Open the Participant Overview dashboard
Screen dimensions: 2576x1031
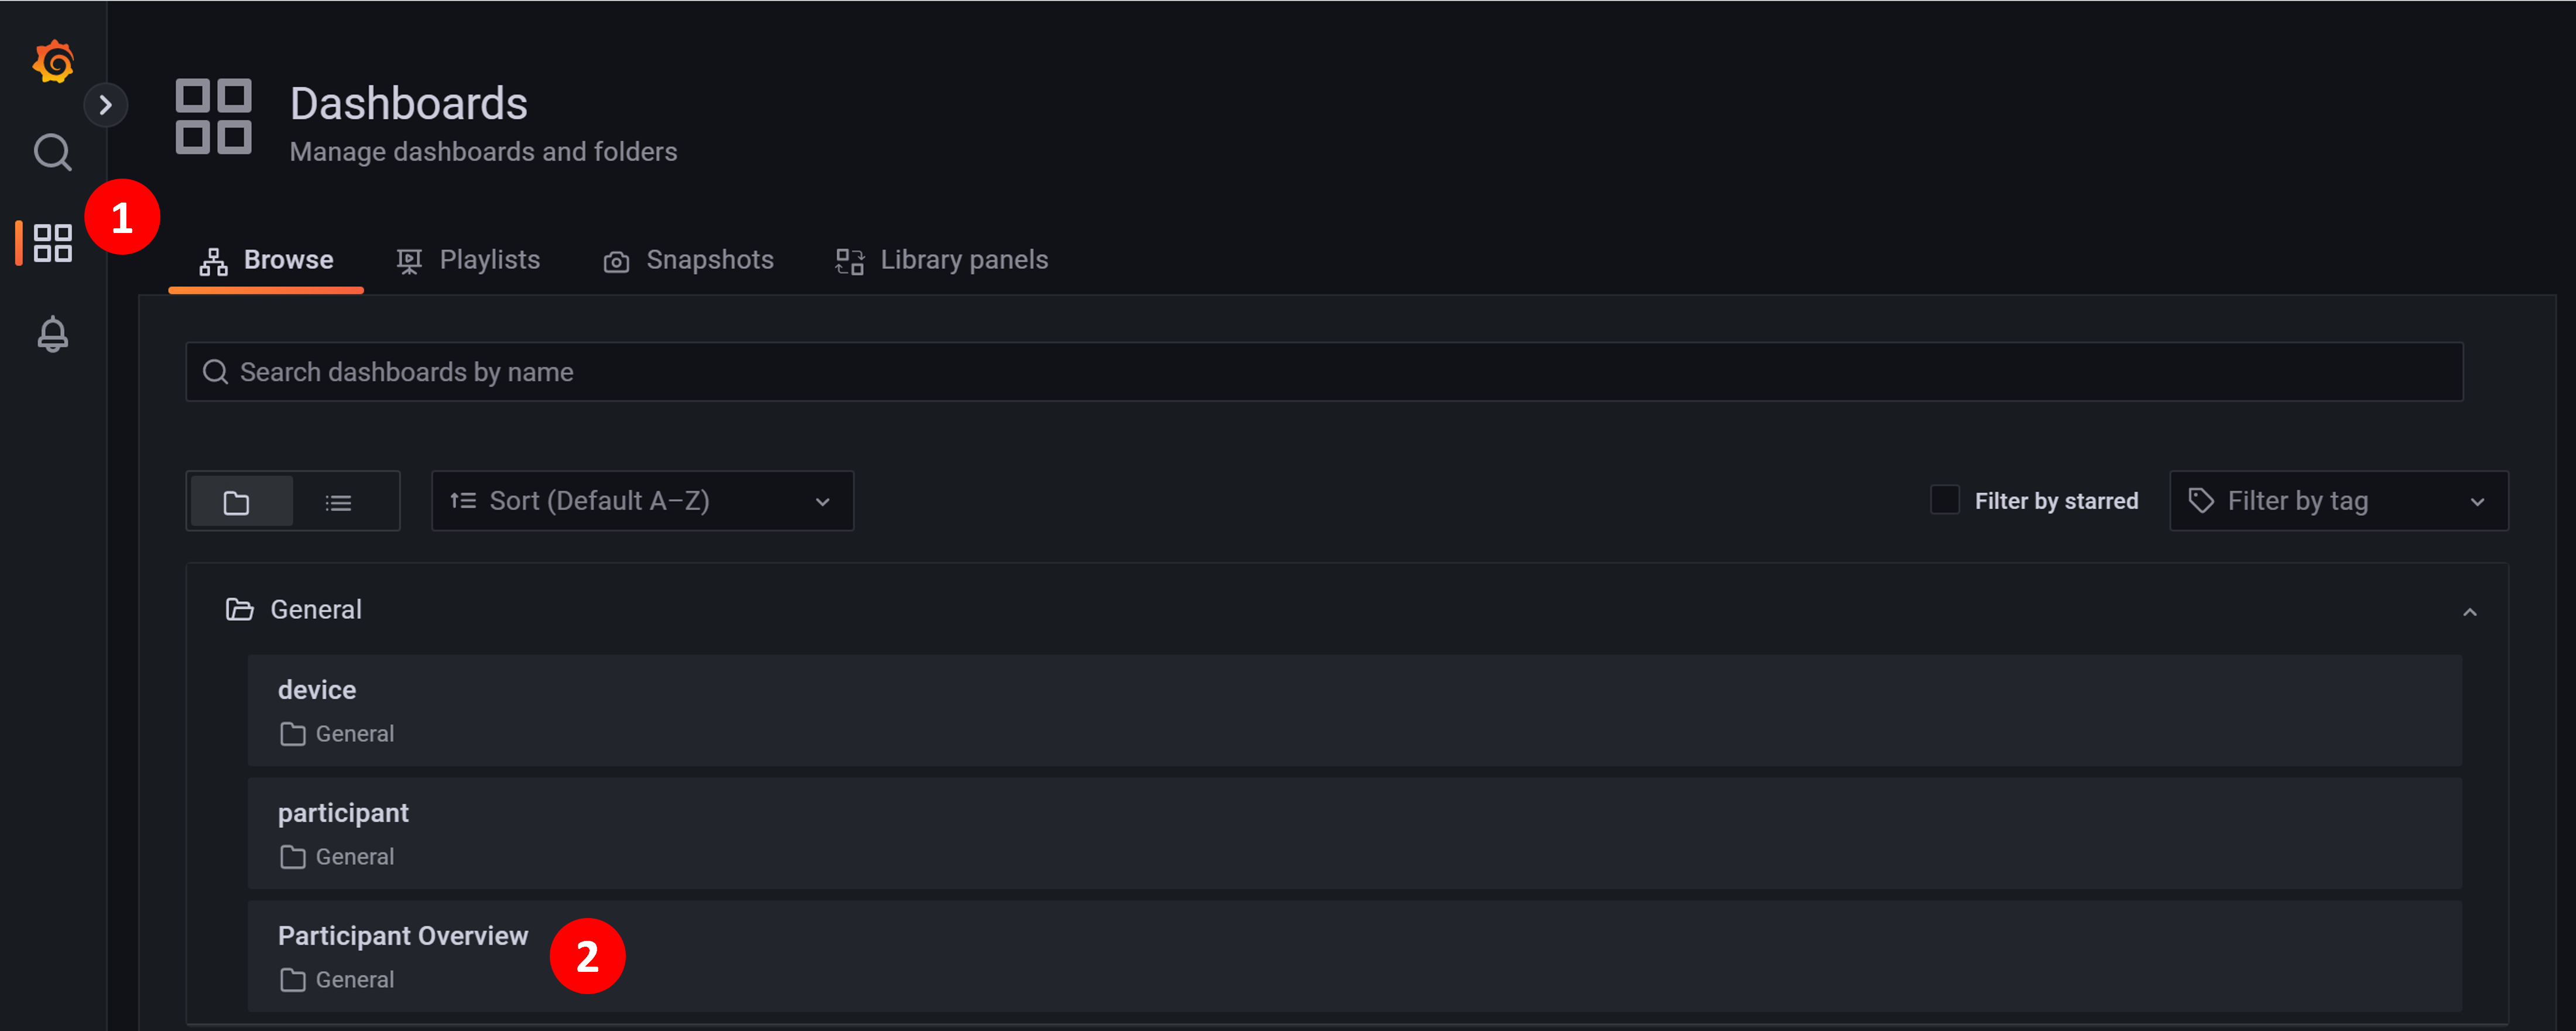(403, 935)
